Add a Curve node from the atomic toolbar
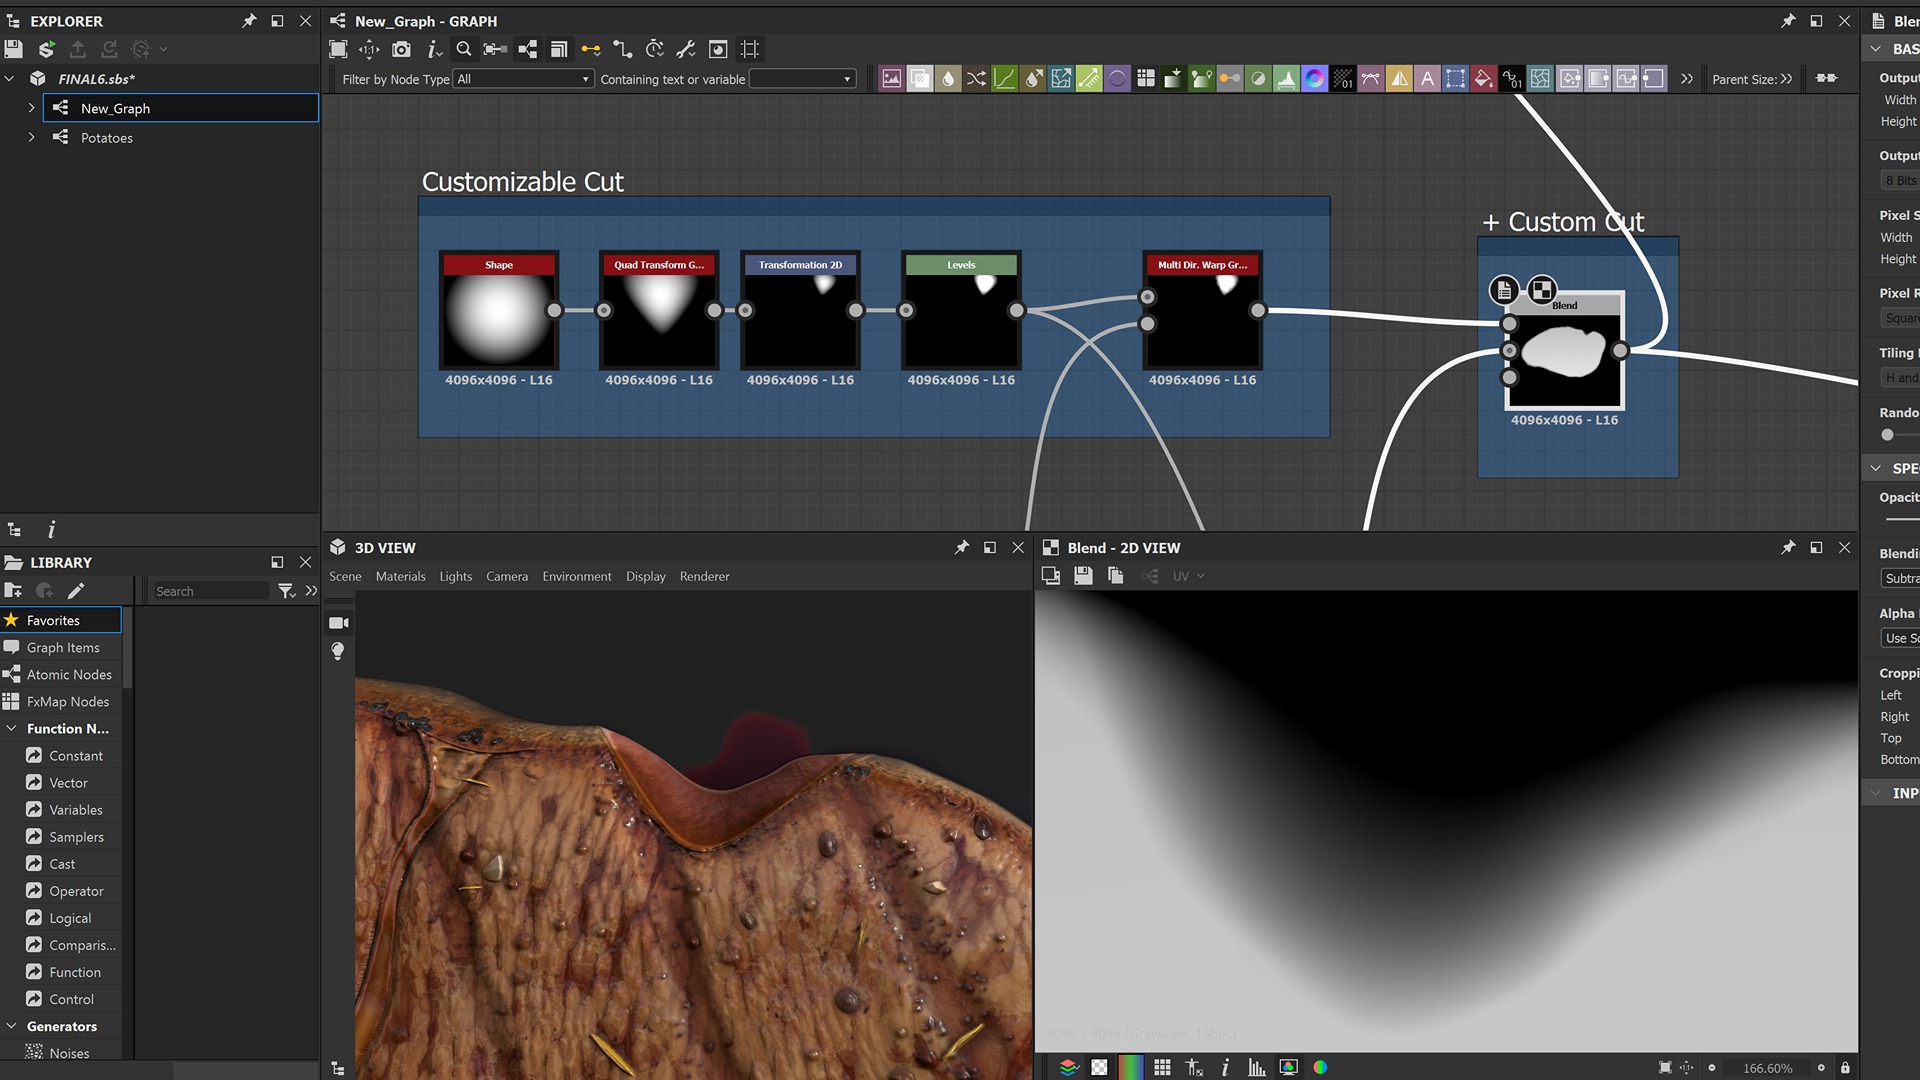 1004,79
